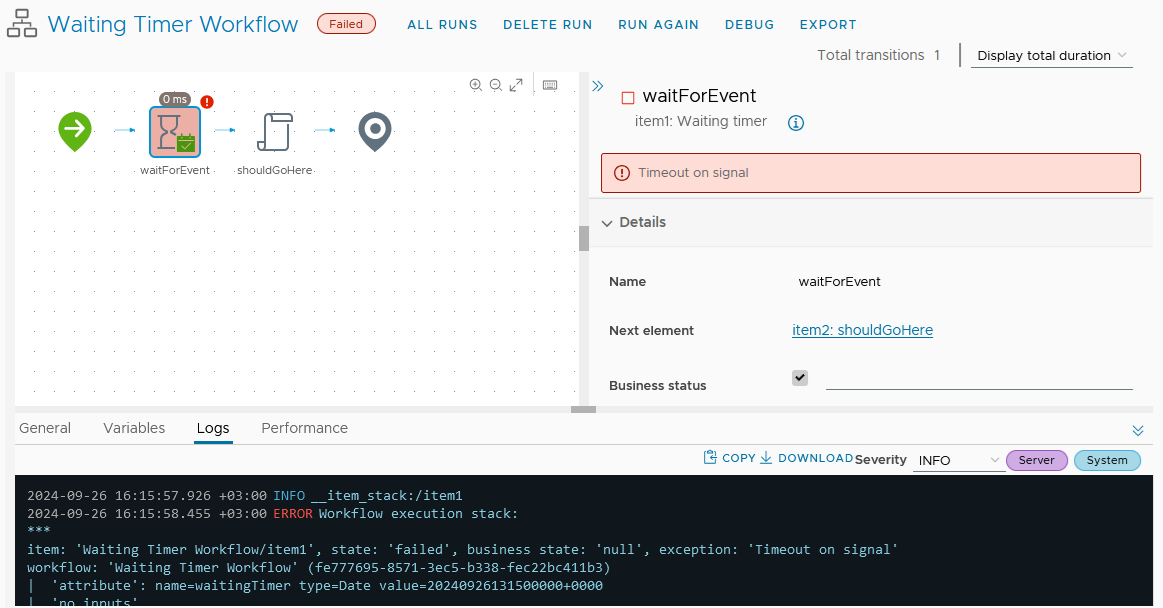Click the waitForEvent name value
The height and width of the screenshot is (608, 1163).
840,282
